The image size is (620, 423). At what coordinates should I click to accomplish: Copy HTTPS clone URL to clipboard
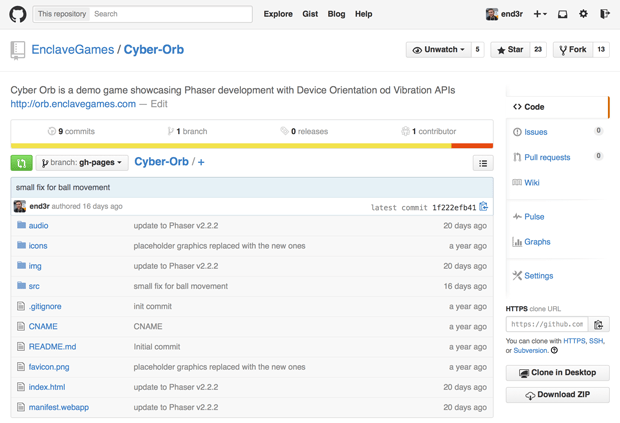tap(599, 324)
